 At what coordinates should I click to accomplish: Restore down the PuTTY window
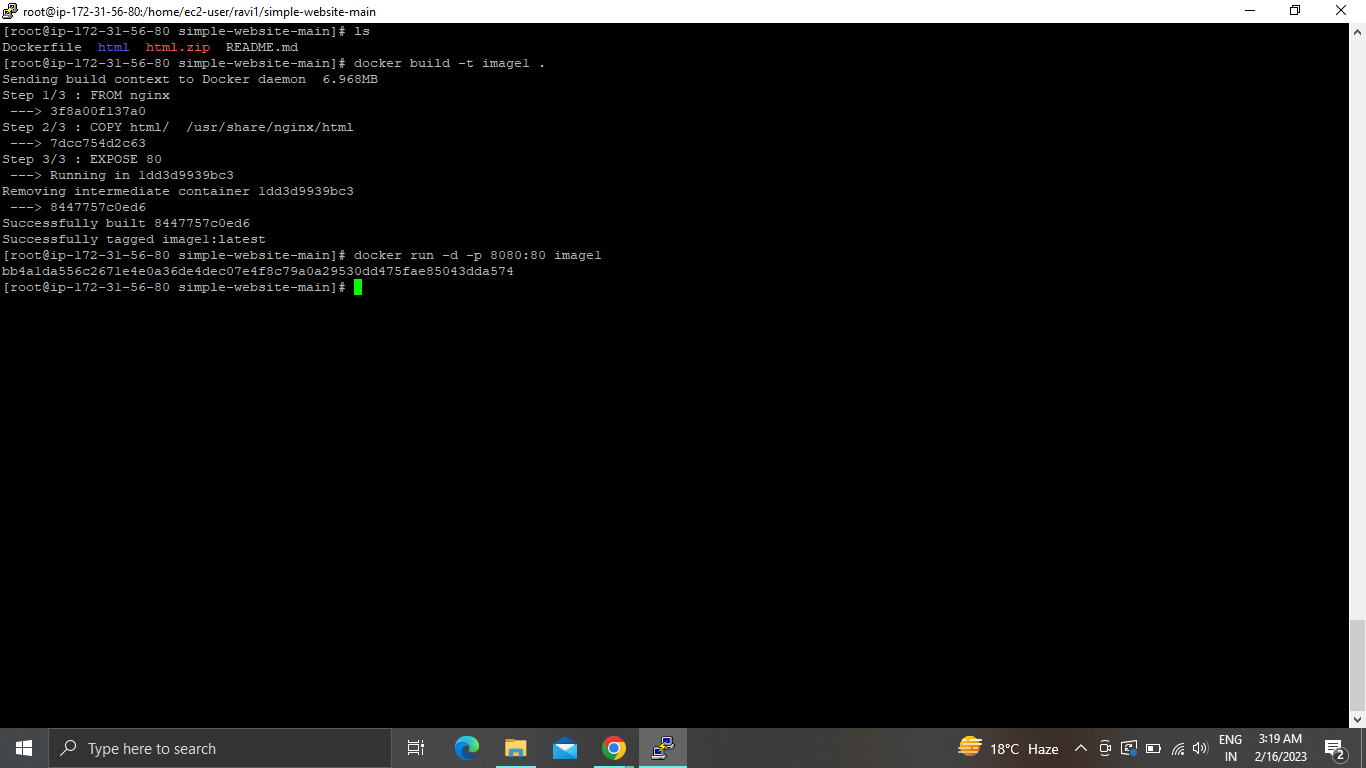tap(1295, 11)
